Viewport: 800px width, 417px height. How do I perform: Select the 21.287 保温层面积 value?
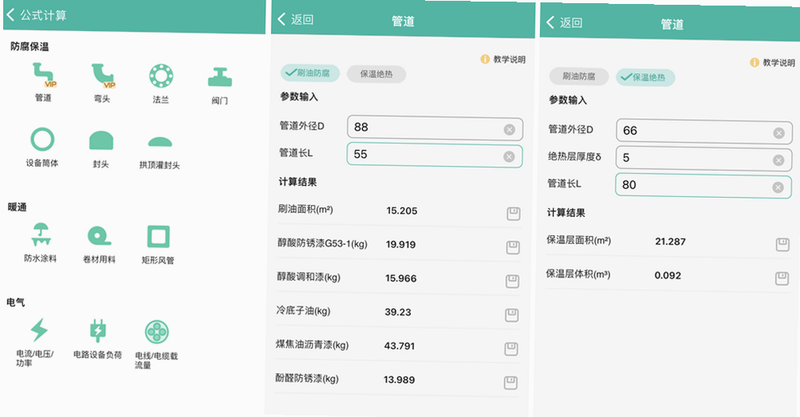click(x=670, y=241)
